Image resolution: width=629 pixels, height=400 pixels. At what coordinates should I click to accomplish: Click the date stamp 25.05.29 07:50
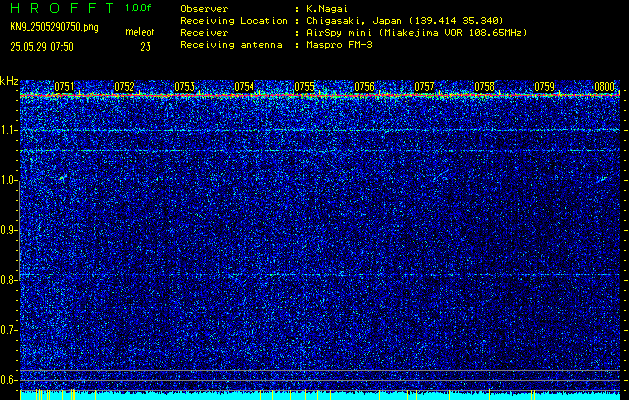pos(42,47)
